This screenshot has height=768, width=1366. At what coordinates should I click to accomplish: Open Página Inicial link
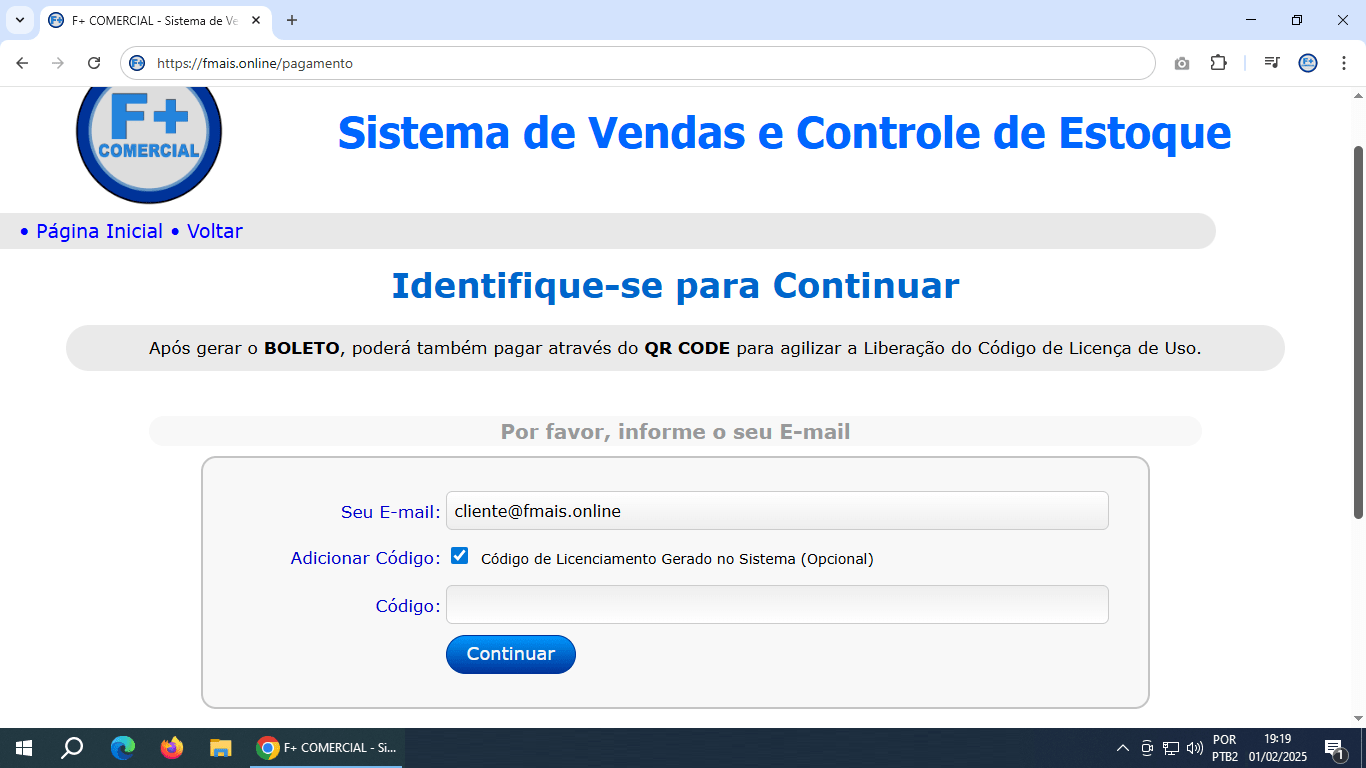[x=98, y=231]
